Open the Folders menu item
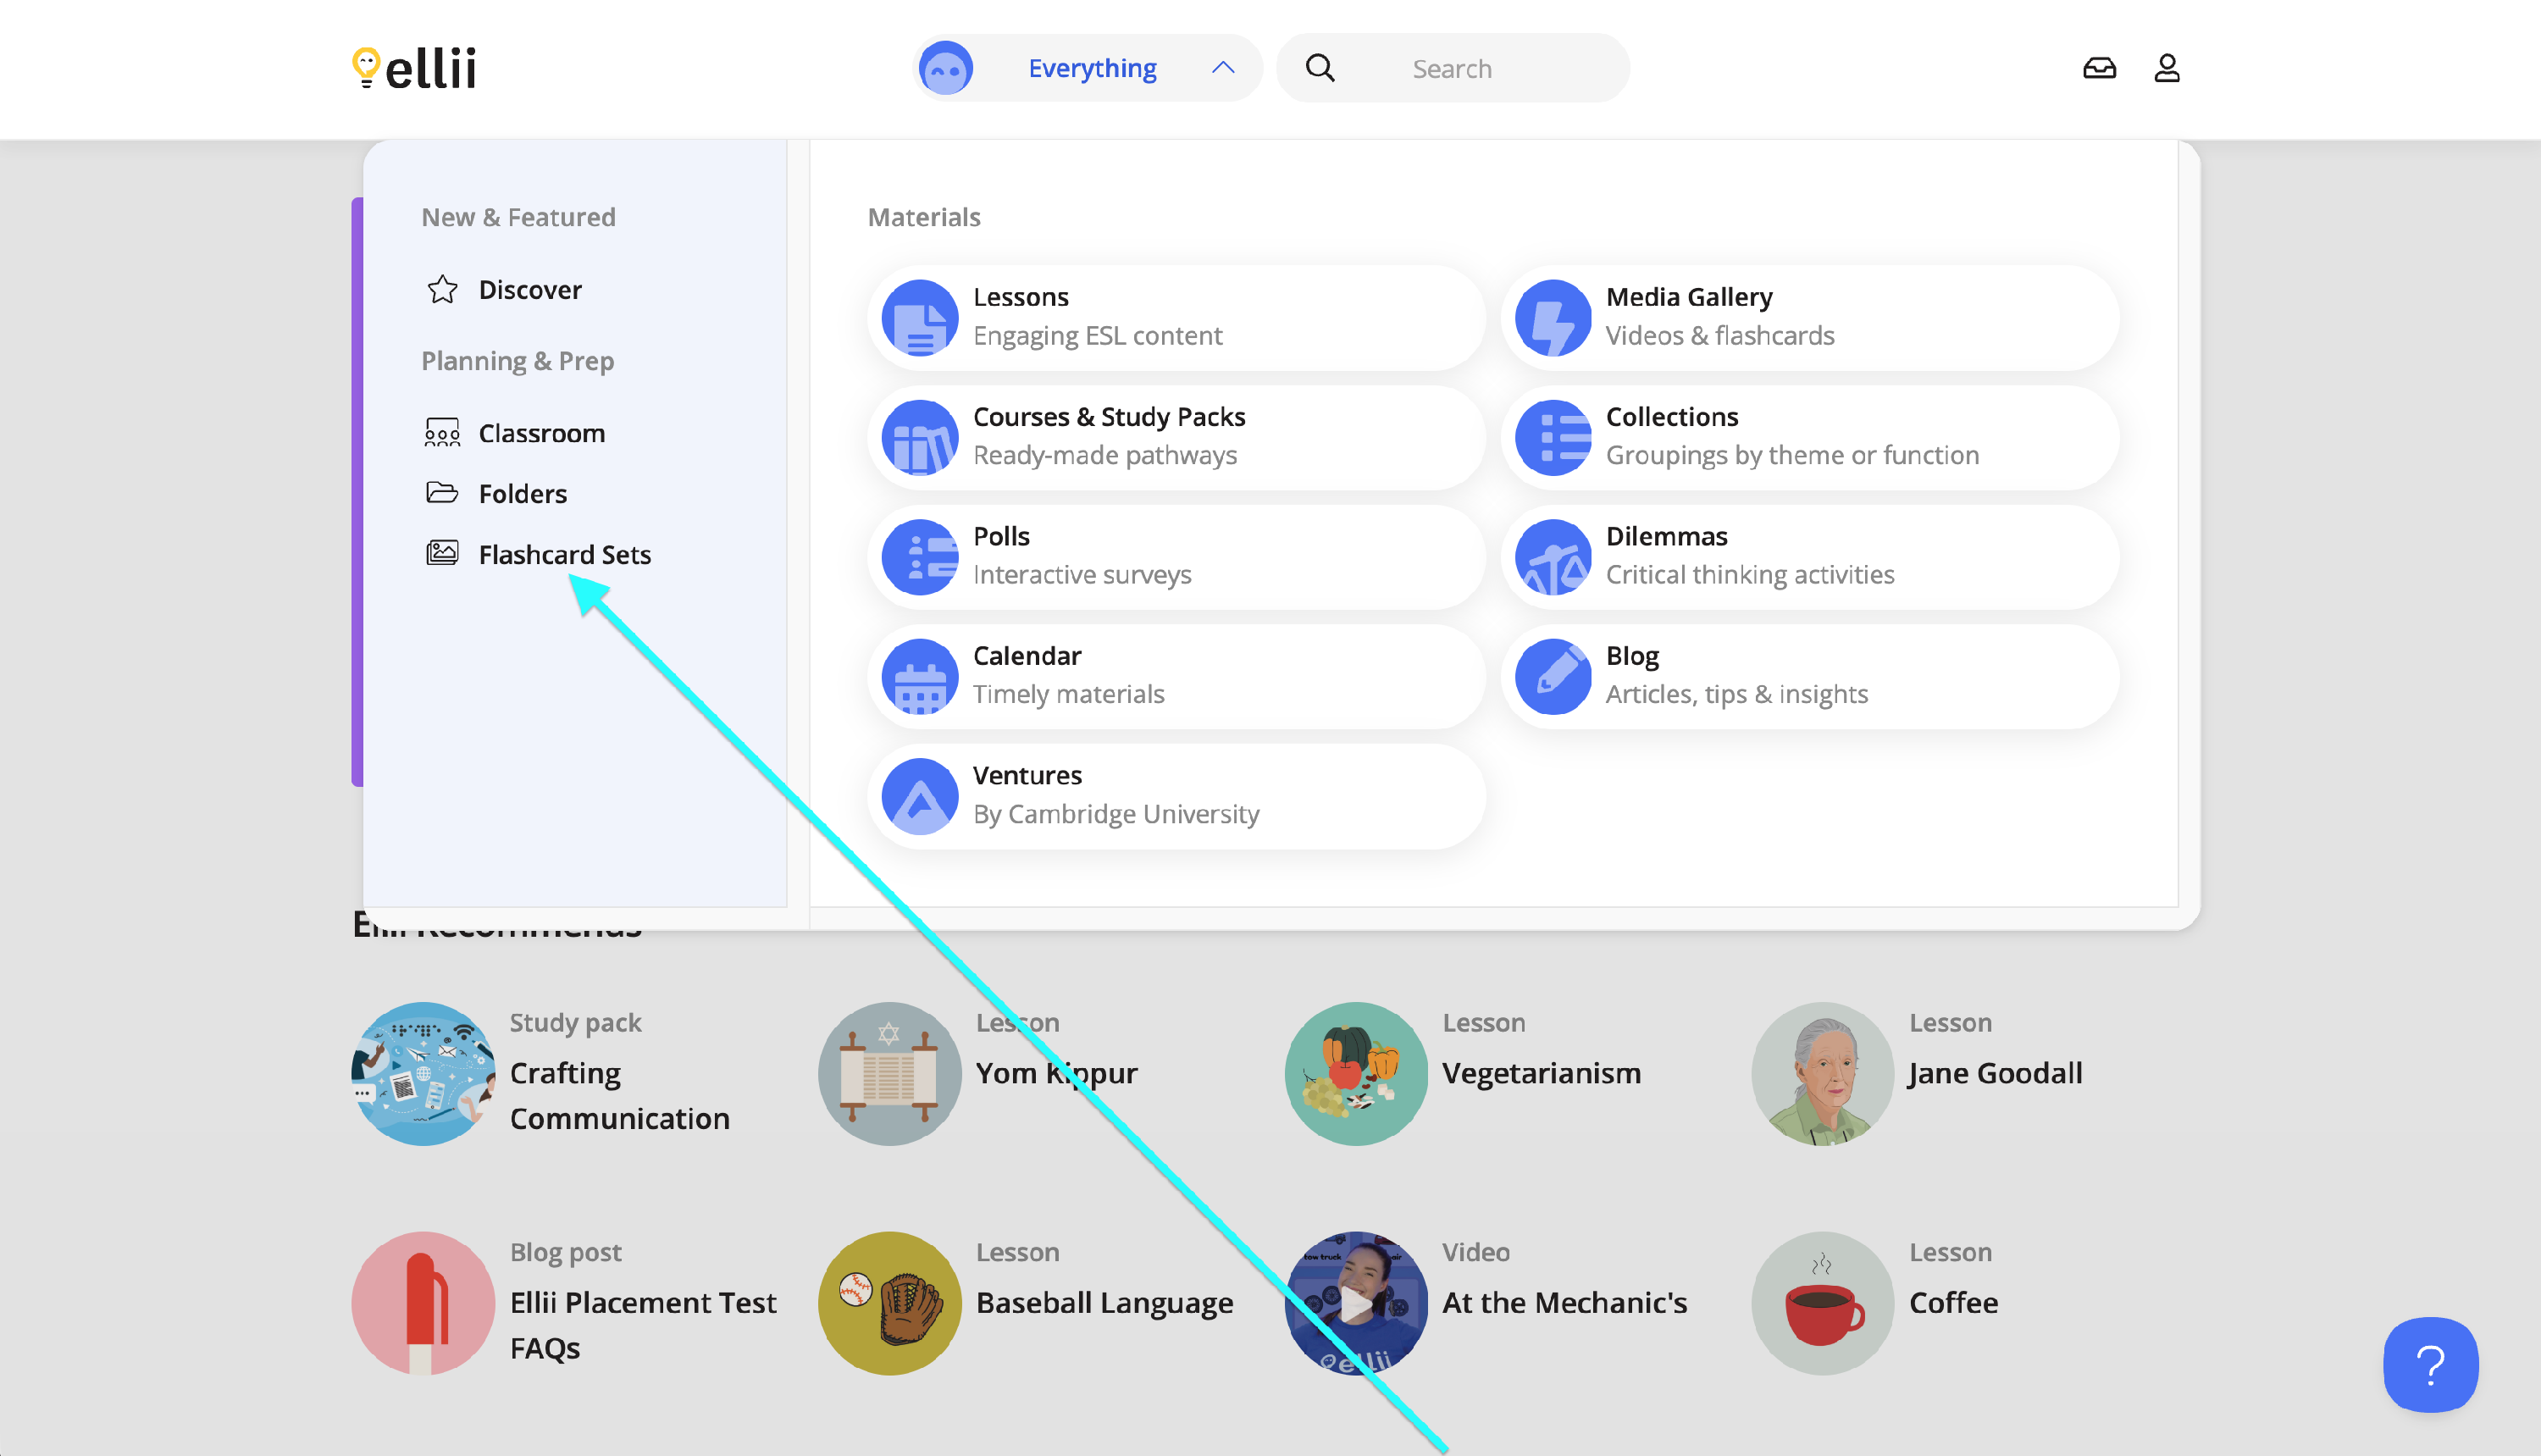This screenshot has height=1456, width=2541. (x=522, y=494)
